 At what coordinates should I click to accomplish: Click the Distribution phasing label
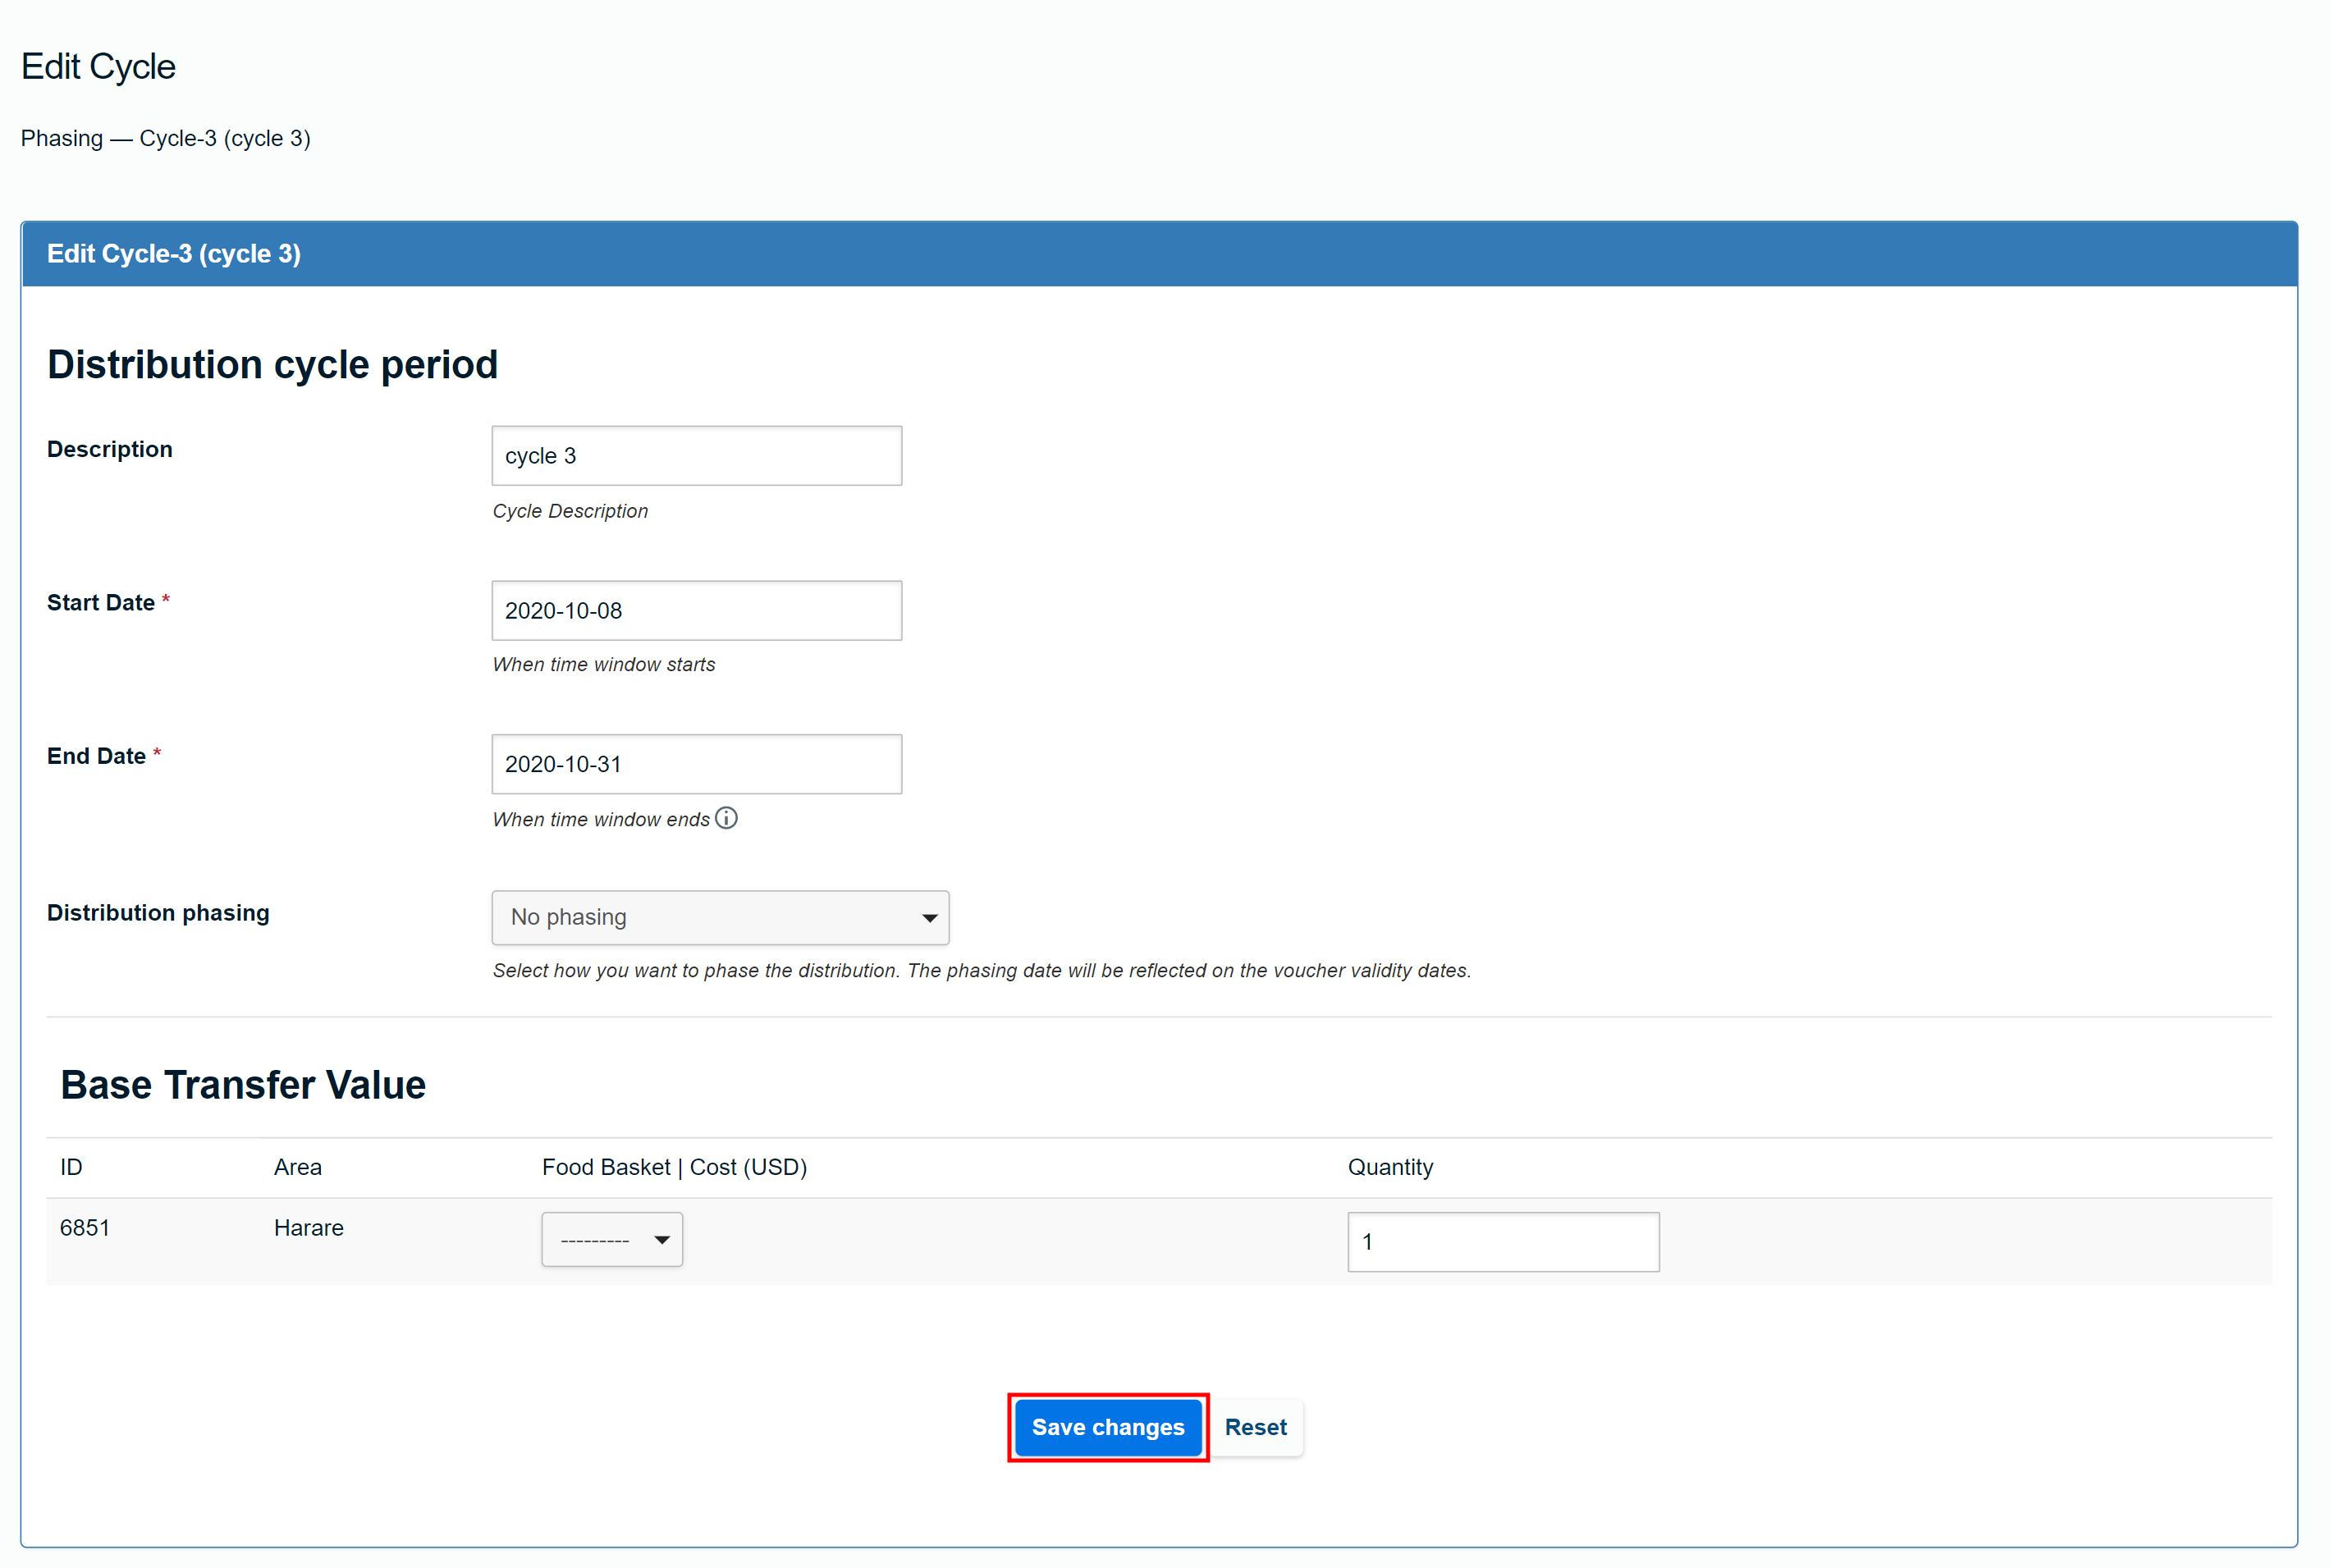158,913
